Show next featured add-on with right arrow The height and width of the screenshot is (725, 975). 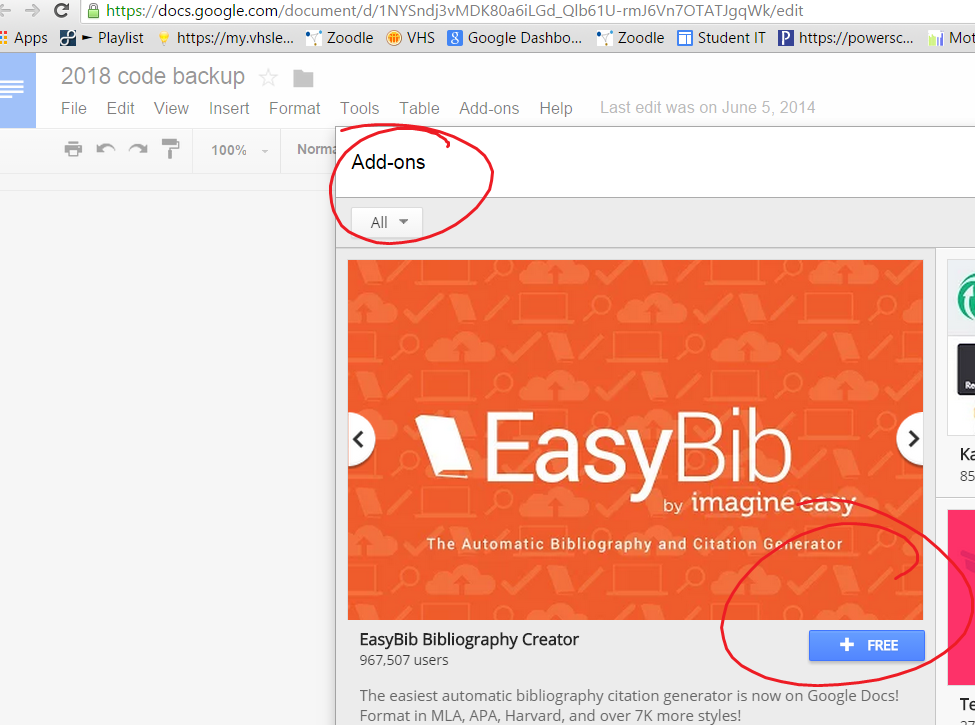coord(911,438)
